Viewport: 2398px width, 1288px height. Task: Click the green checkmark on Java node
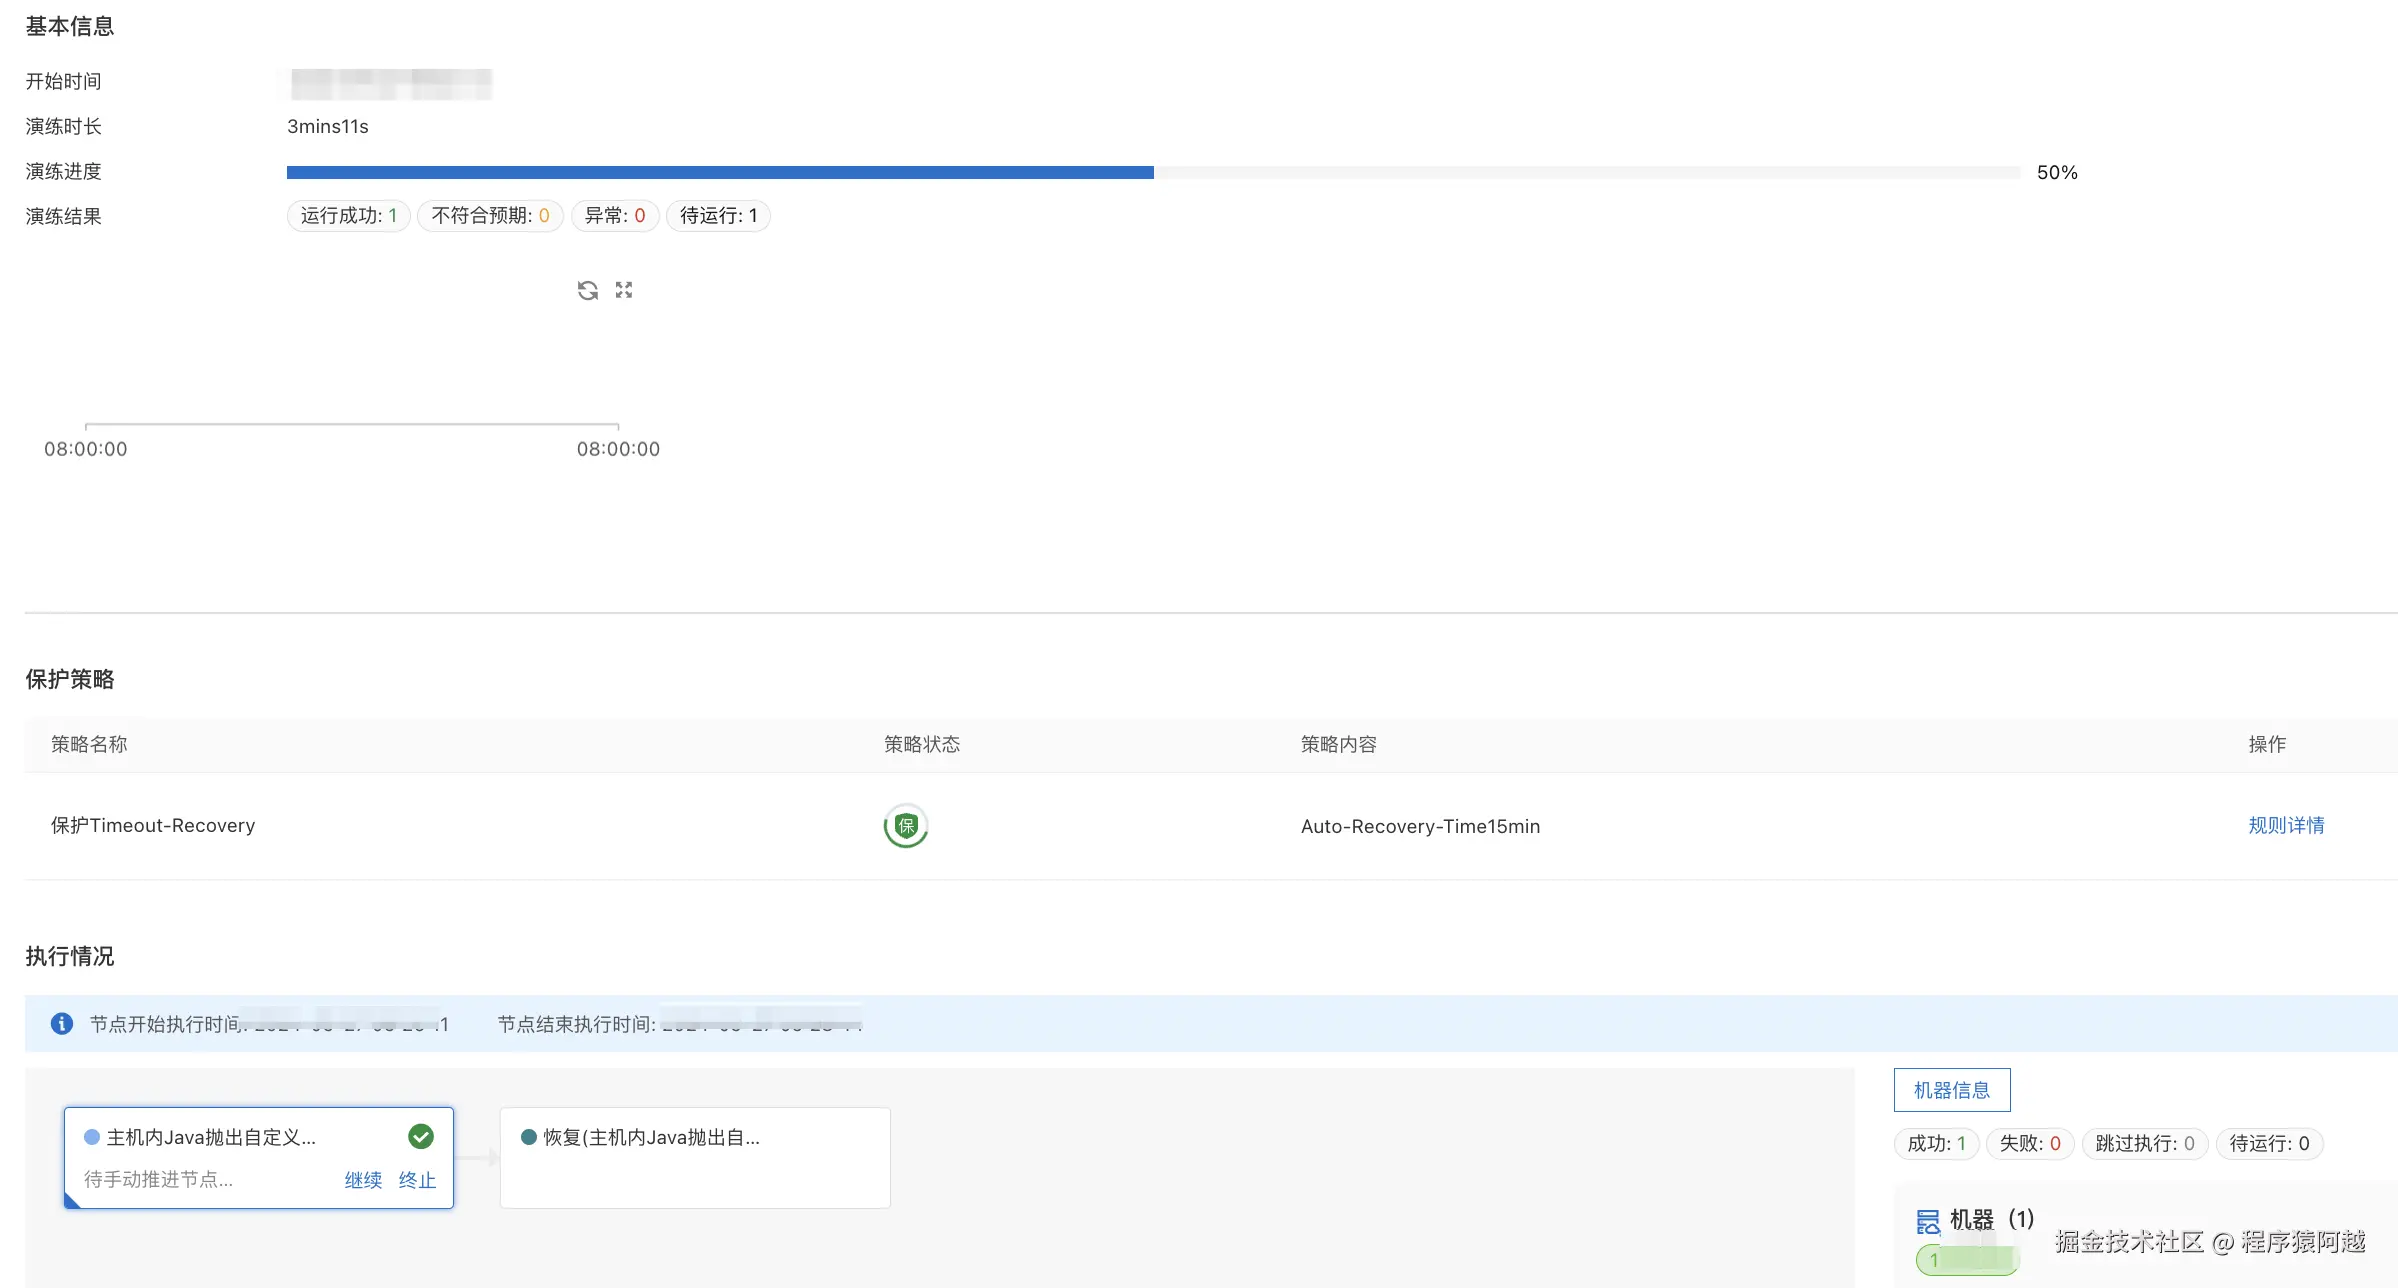[421, 1136]
